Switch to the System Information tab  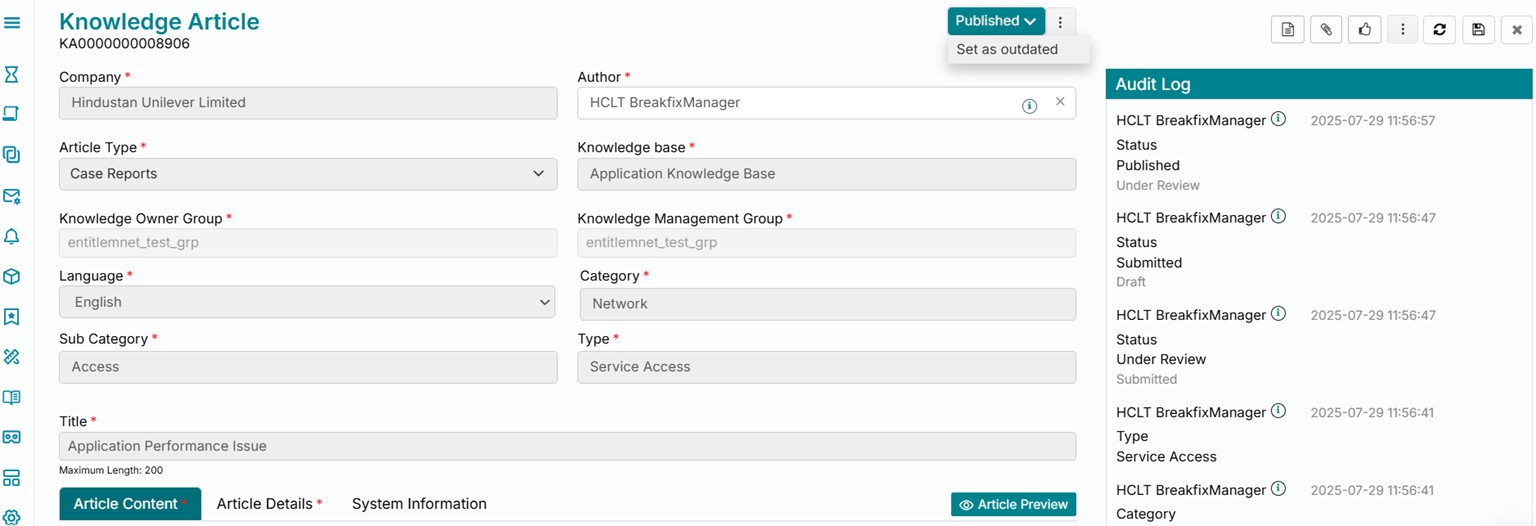(x=419, y=504)
